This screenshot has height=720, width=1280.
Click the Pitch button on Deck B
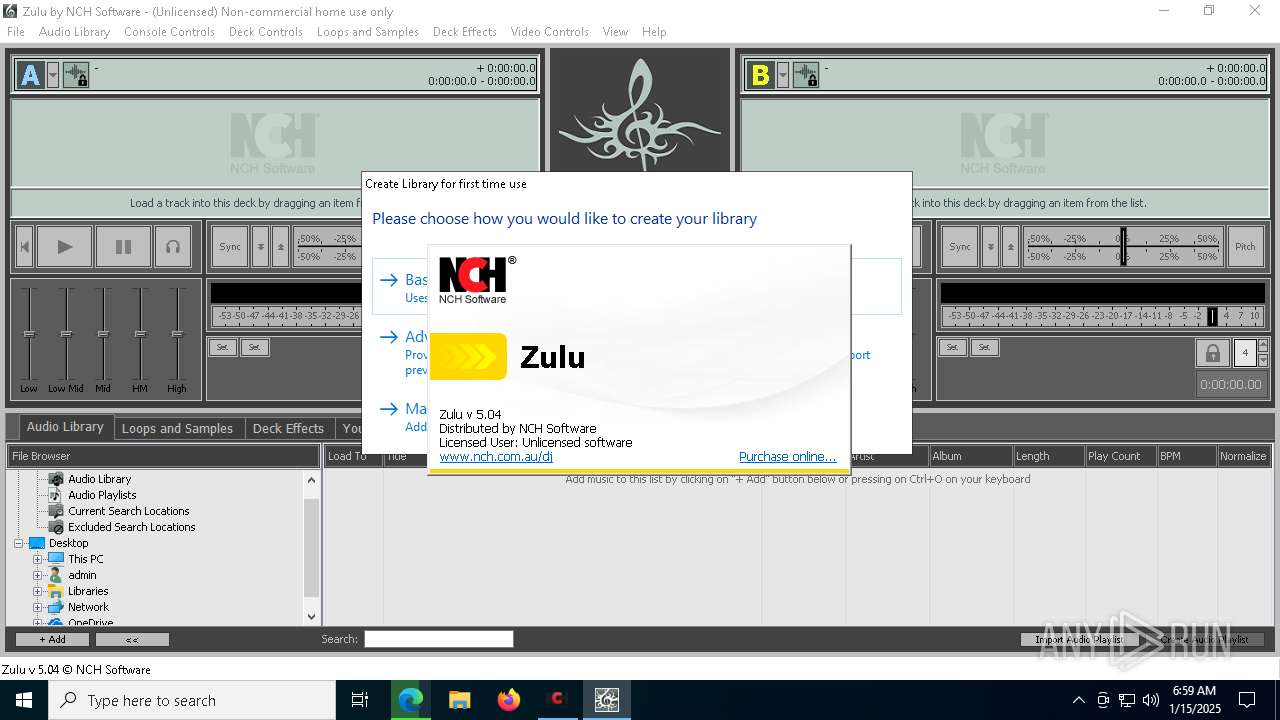tap(1245, 247)
